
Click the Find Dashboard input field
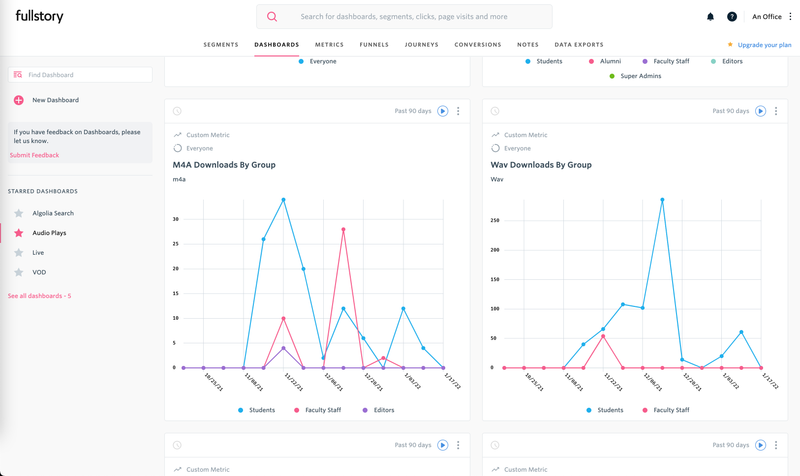point(80,74)
